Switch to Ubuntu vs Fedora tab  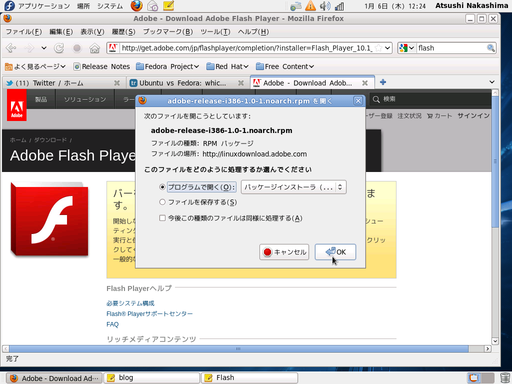pyautogui.click(x=187, y=83)
